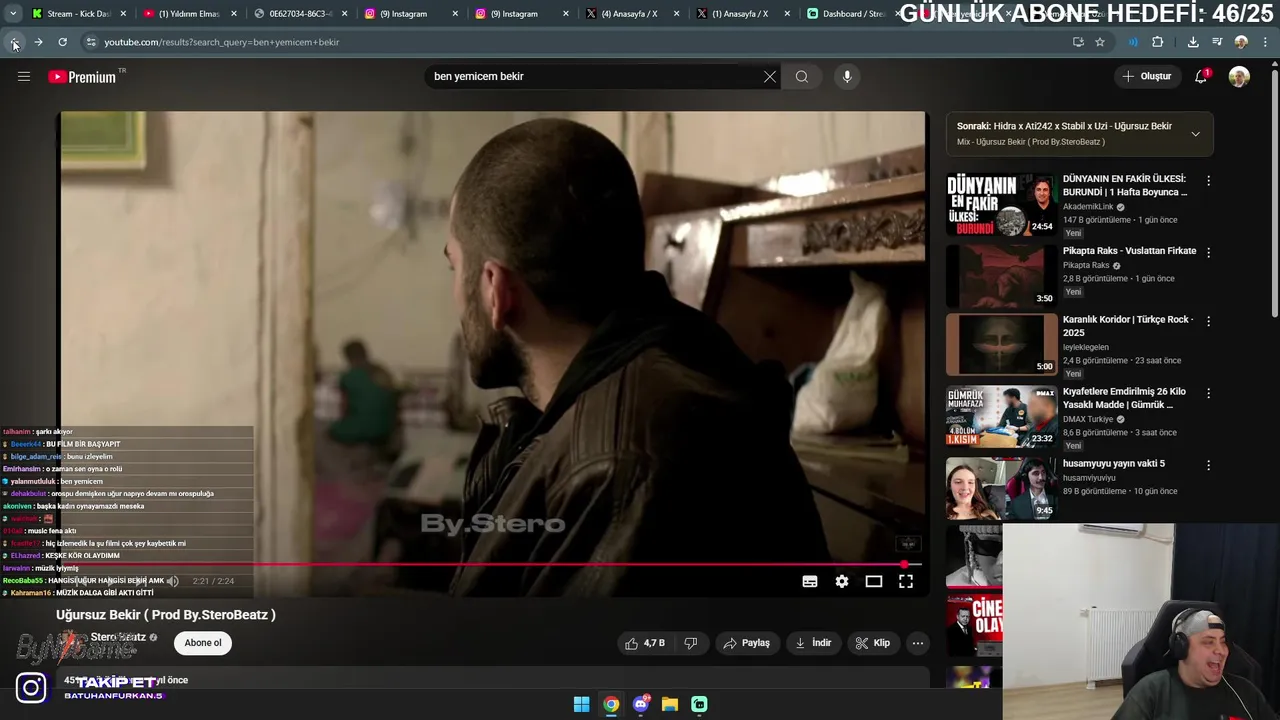Image resolution: width=1280 pixels, height=720 pixels.
Task: Play Gümrük Muhafaza video thumbnail
Action: (1001, 416)
